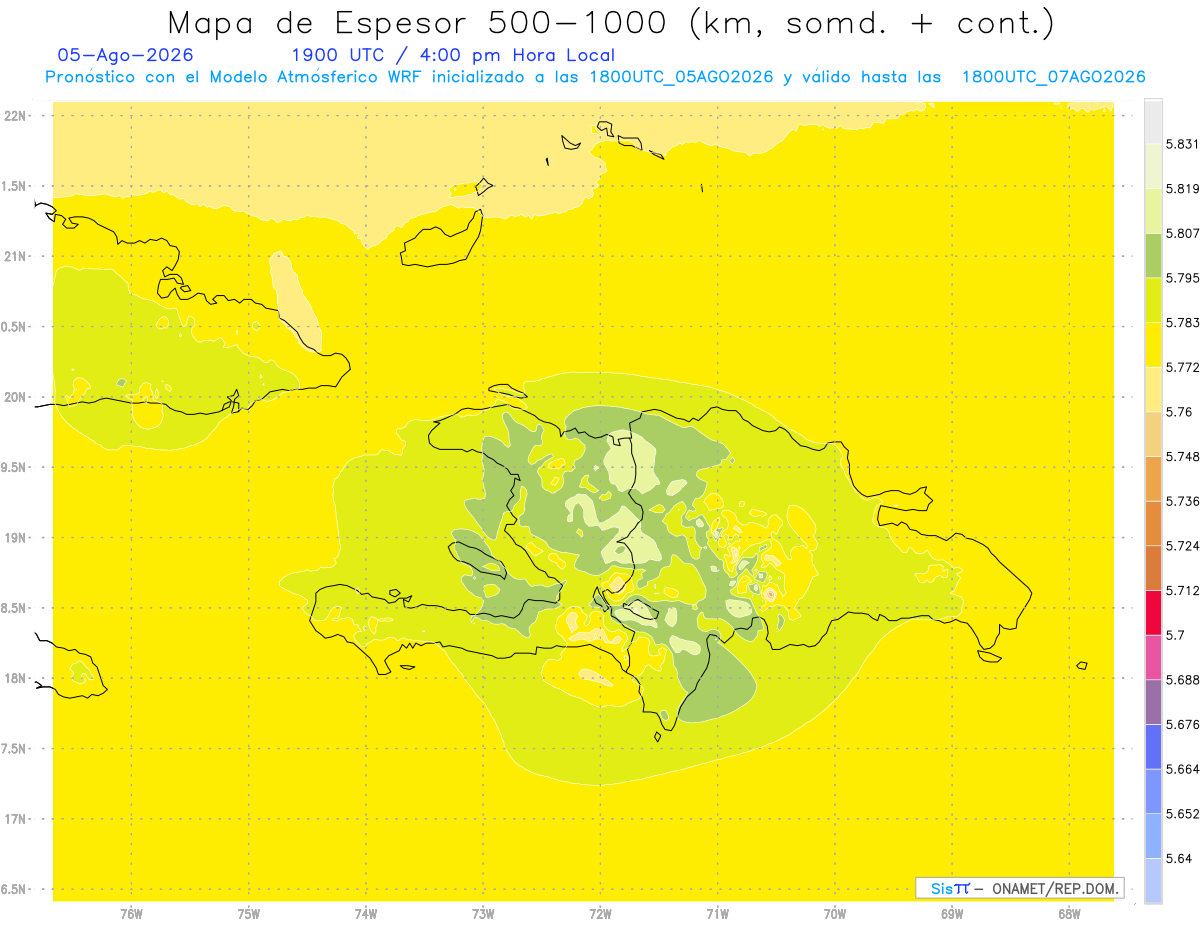
Task: Select the pink legend swatch below 5.7
Action: pos(1153,657)
